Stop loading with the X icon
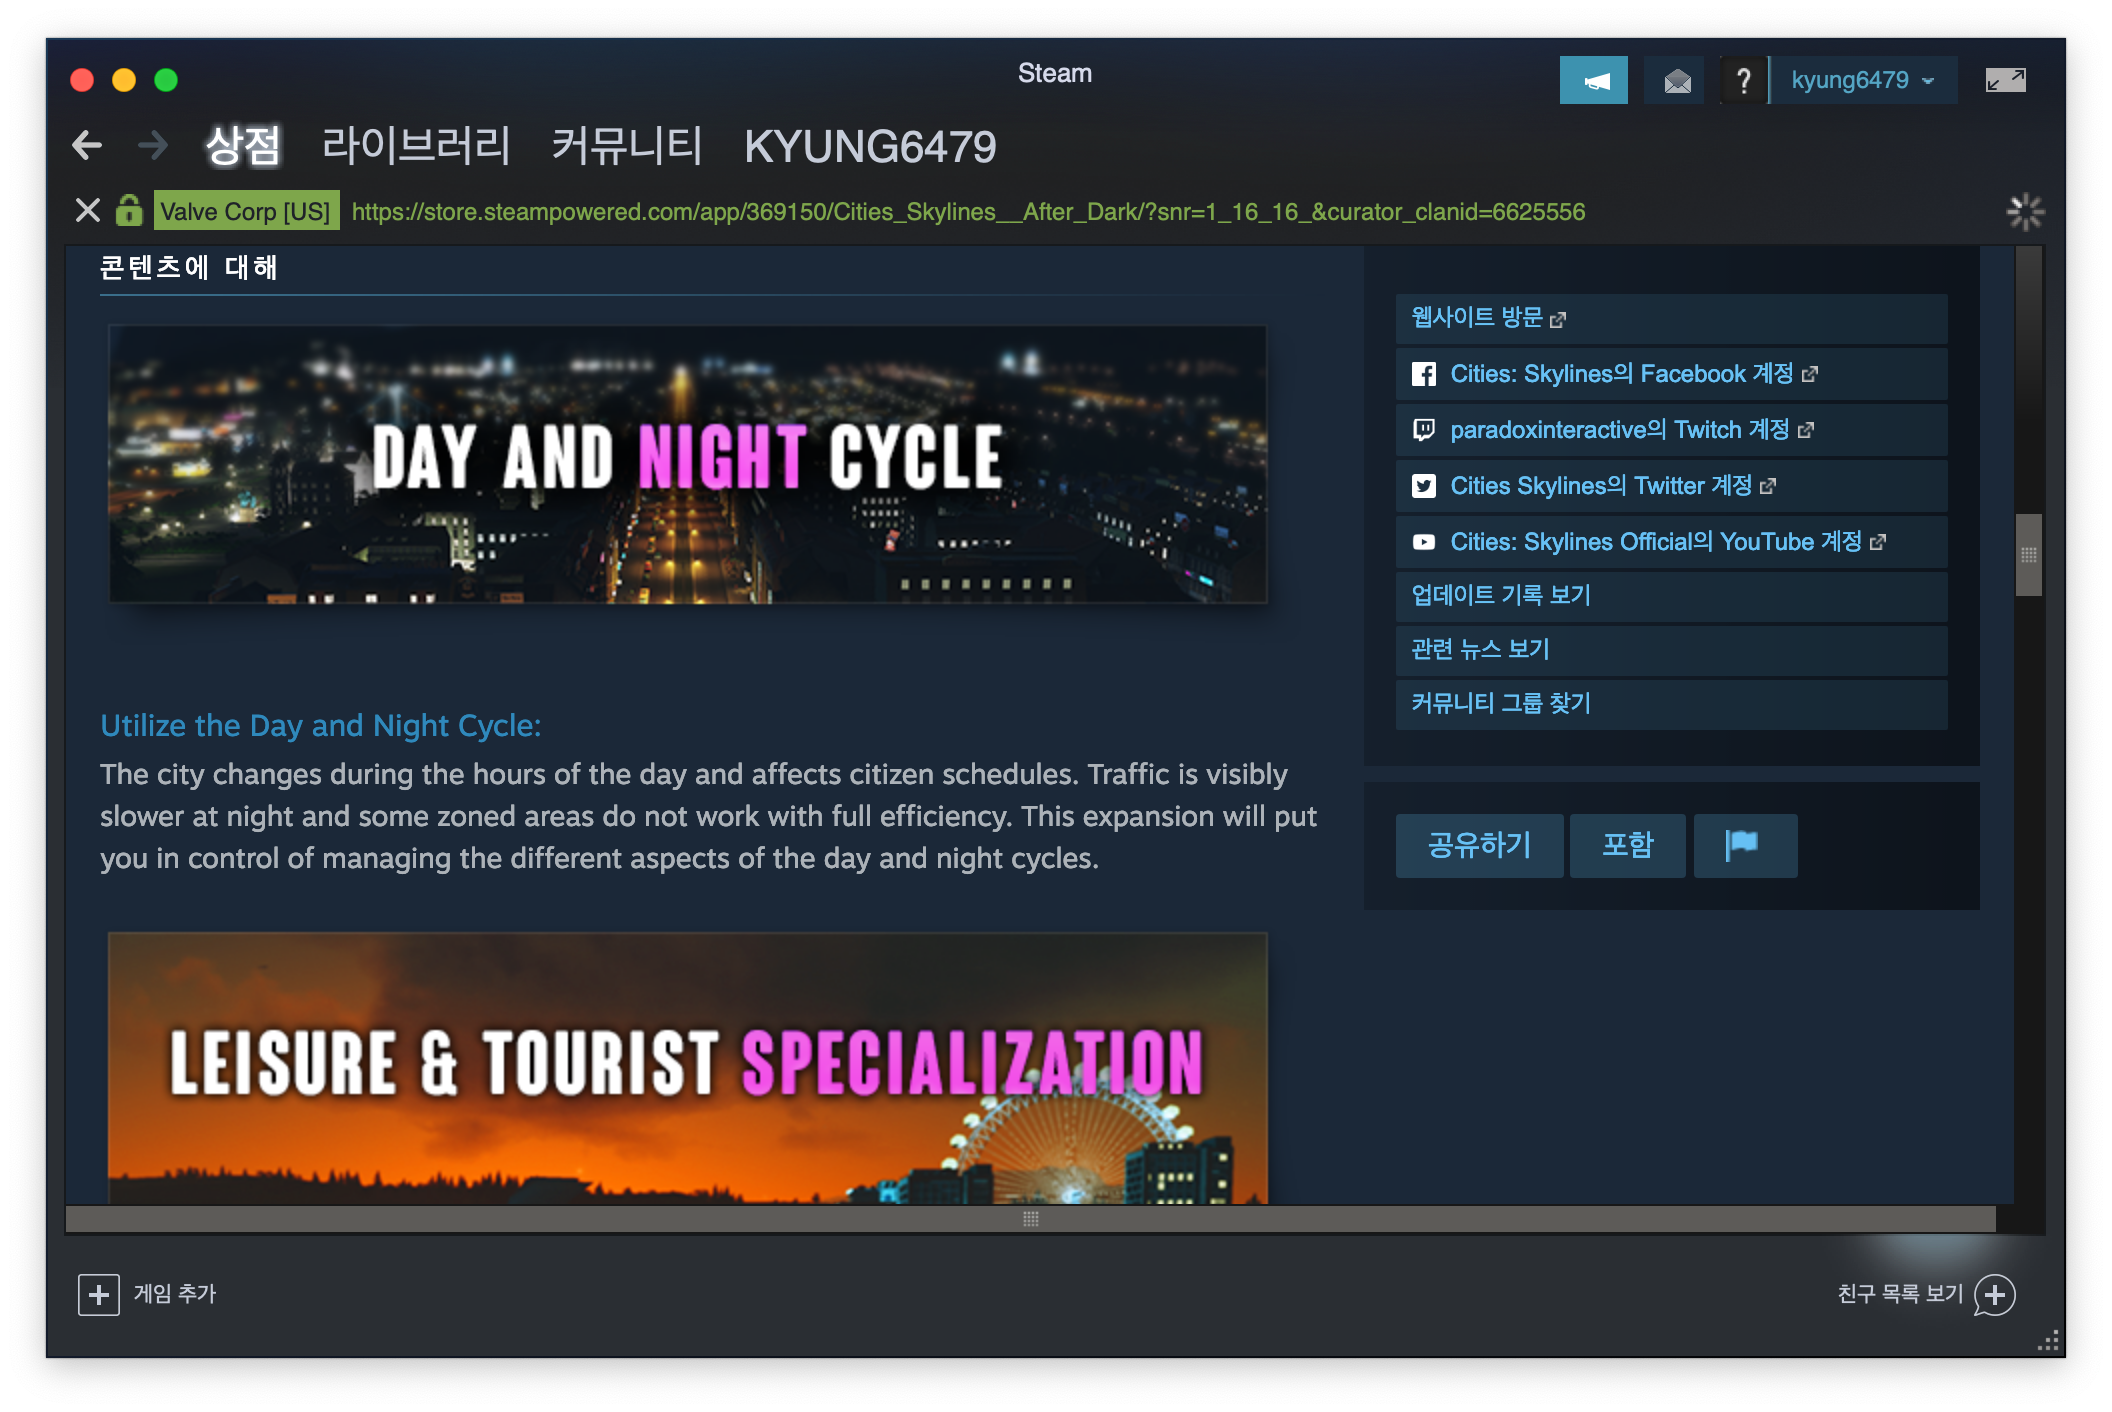Image resolution: width=2112 pixels, height=1412 pixels. (87, 211)
